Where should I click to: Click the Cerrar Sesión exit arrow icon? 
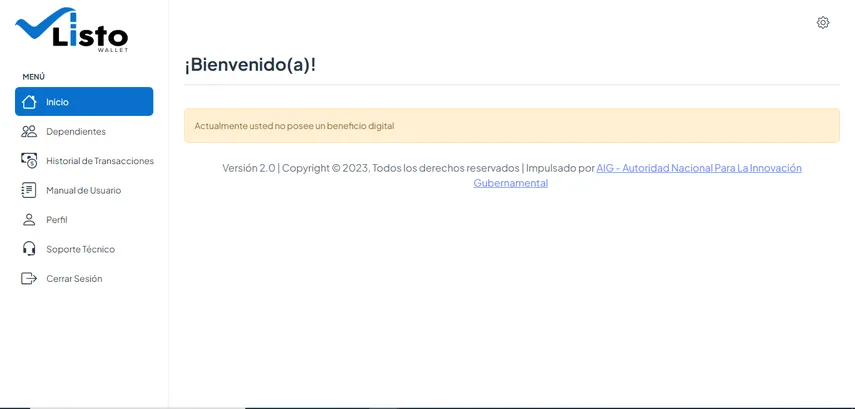(x=29, y=279)
